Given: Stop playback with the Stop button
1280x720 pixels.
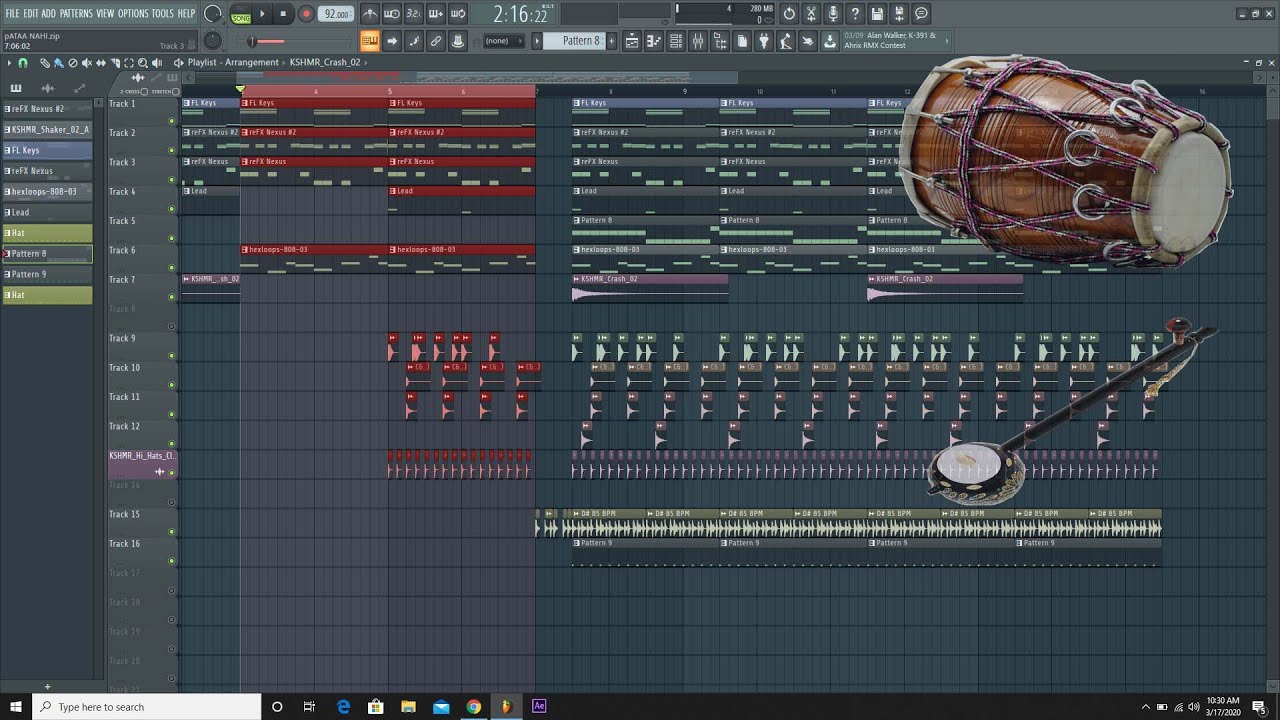Looking at the screenshot, I should (283, 14).
